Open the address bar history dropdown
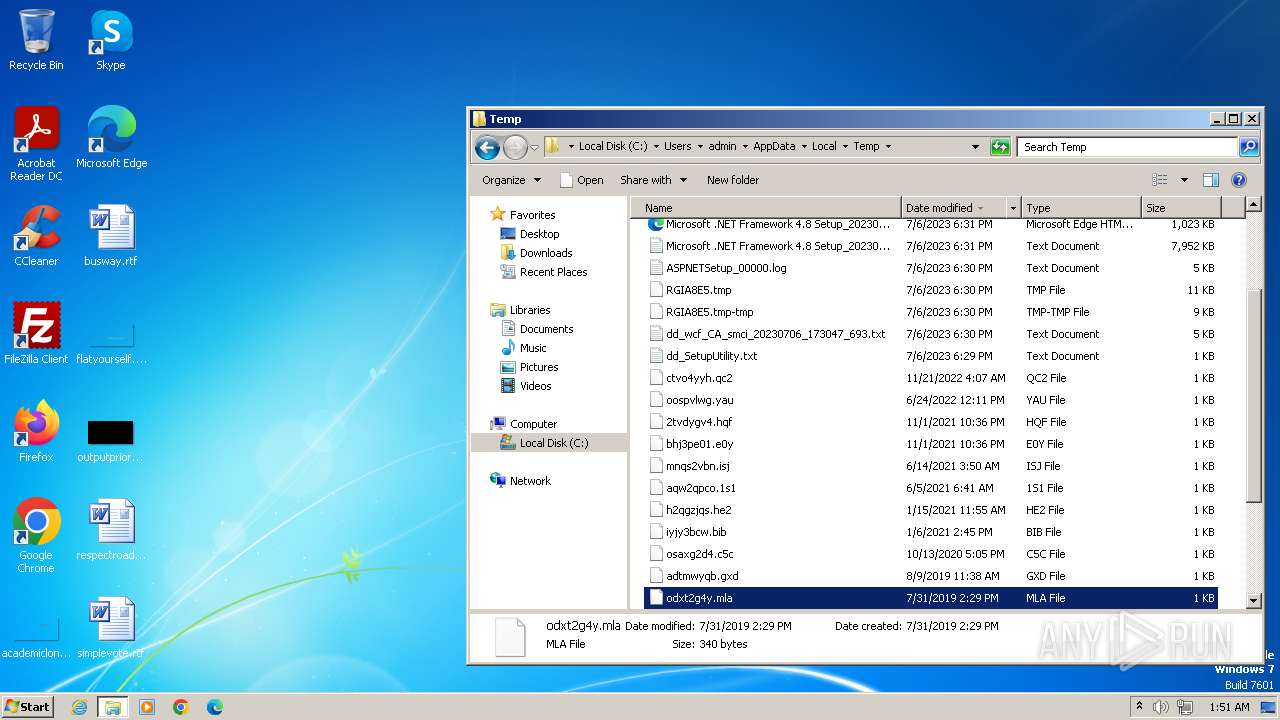 click(976, 147)
